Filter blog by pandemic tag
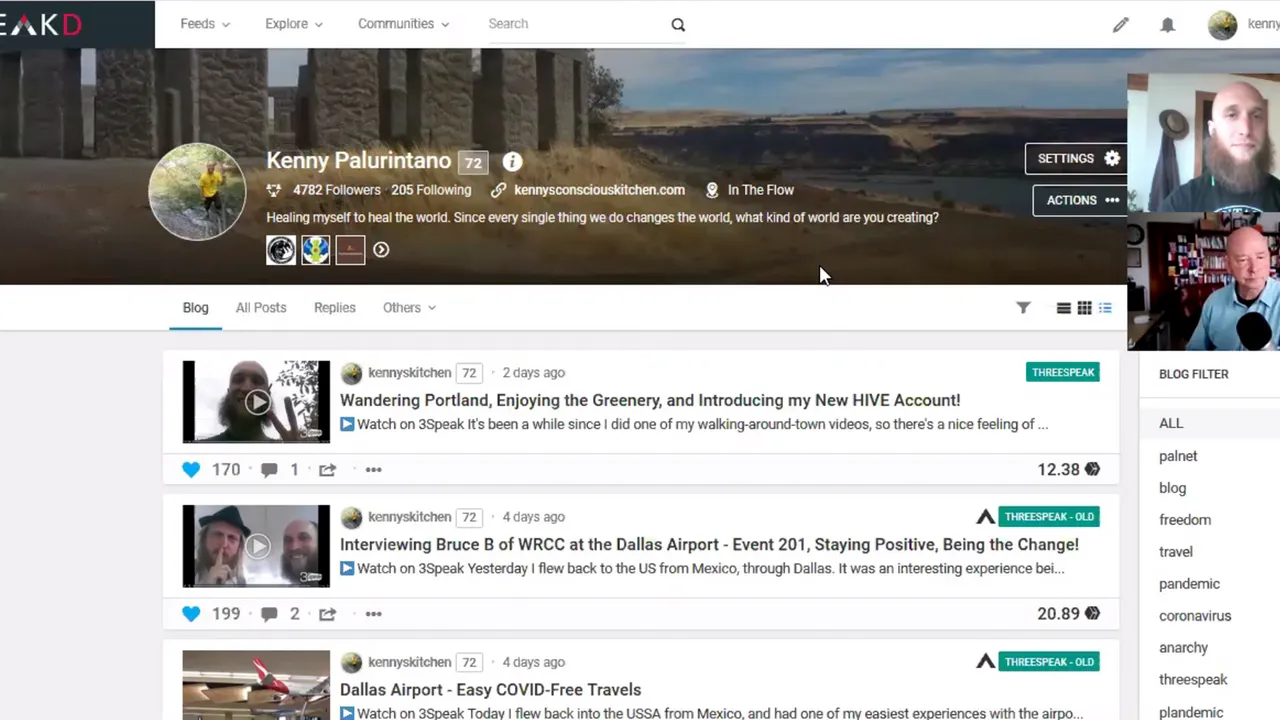This screenshot has height=720, width=1280. [x=1189, y=584]
